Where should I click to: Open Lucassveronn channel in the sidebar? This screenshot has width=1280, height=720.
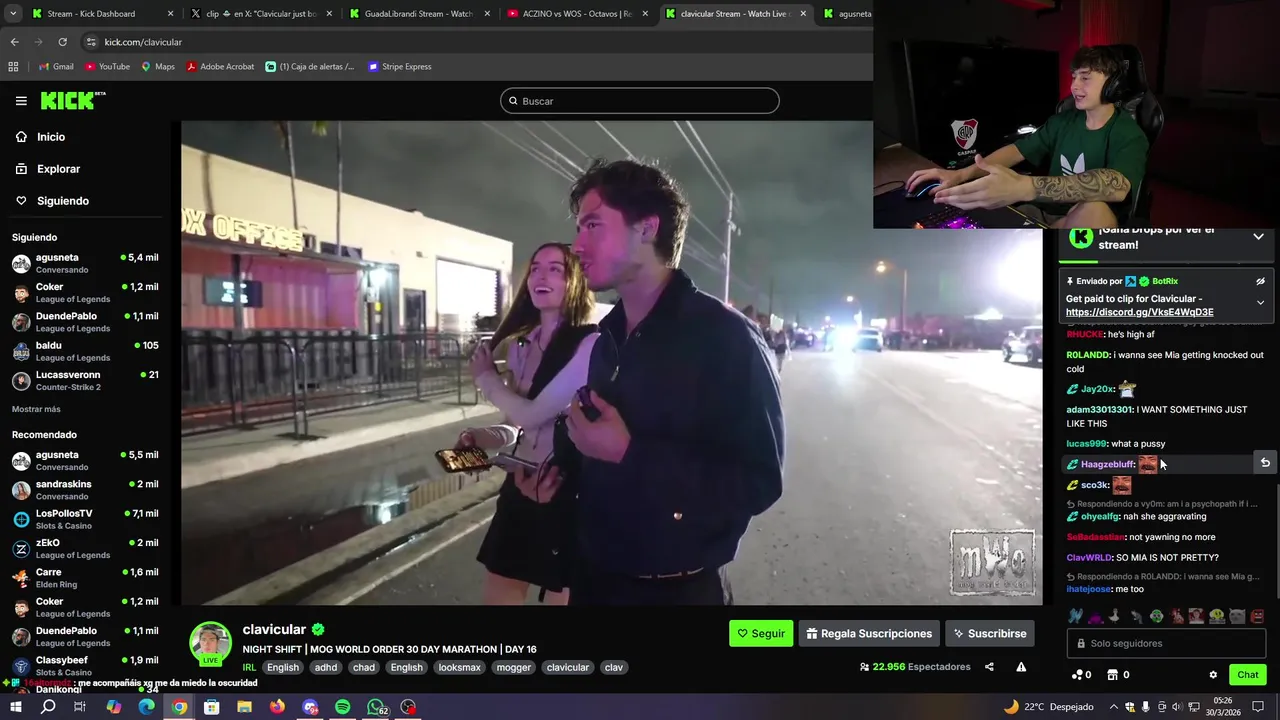coord(85,380)
